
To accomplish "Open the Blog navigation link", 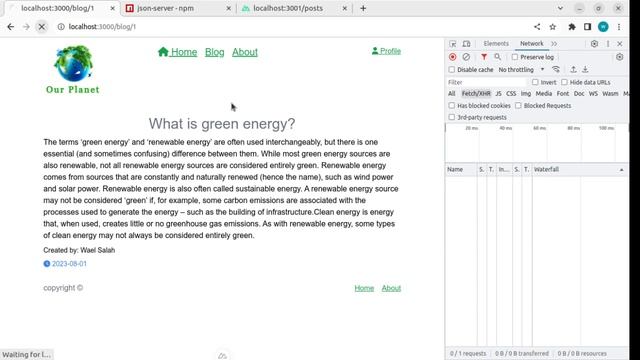I will tap(215, 52).
